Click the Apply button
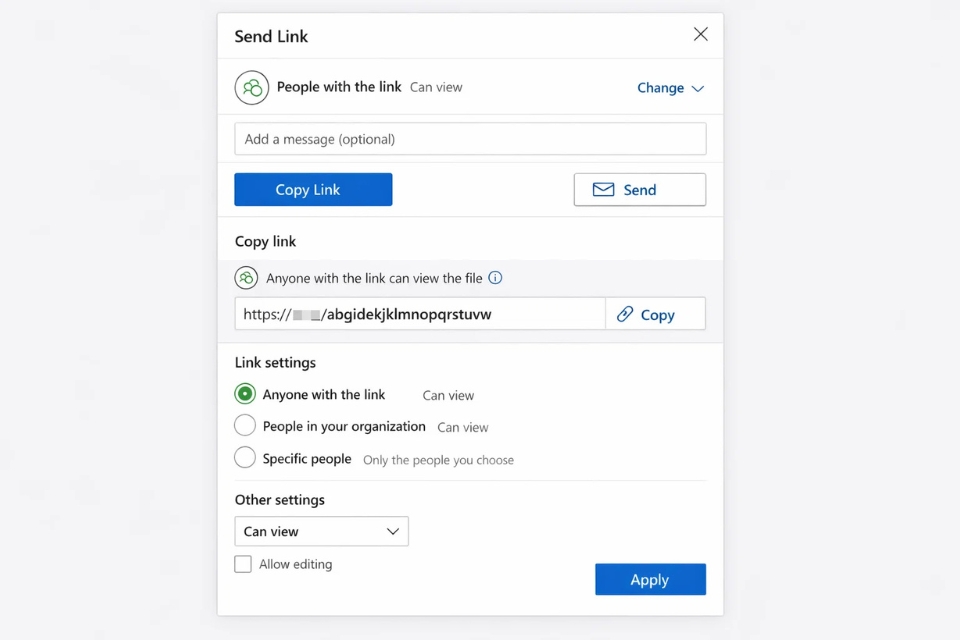Image resolution: width=960 pixels, height=640 pixels. click(x=650, y=579)
